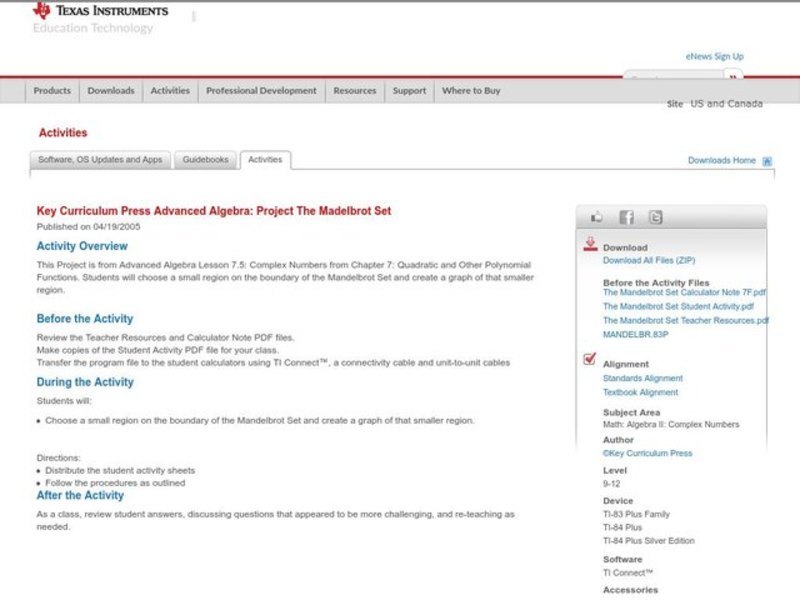Screen dimensions: 800x600
Task: Select Software, OS Updates and Apps tab
Action: (x=100, y=160)
